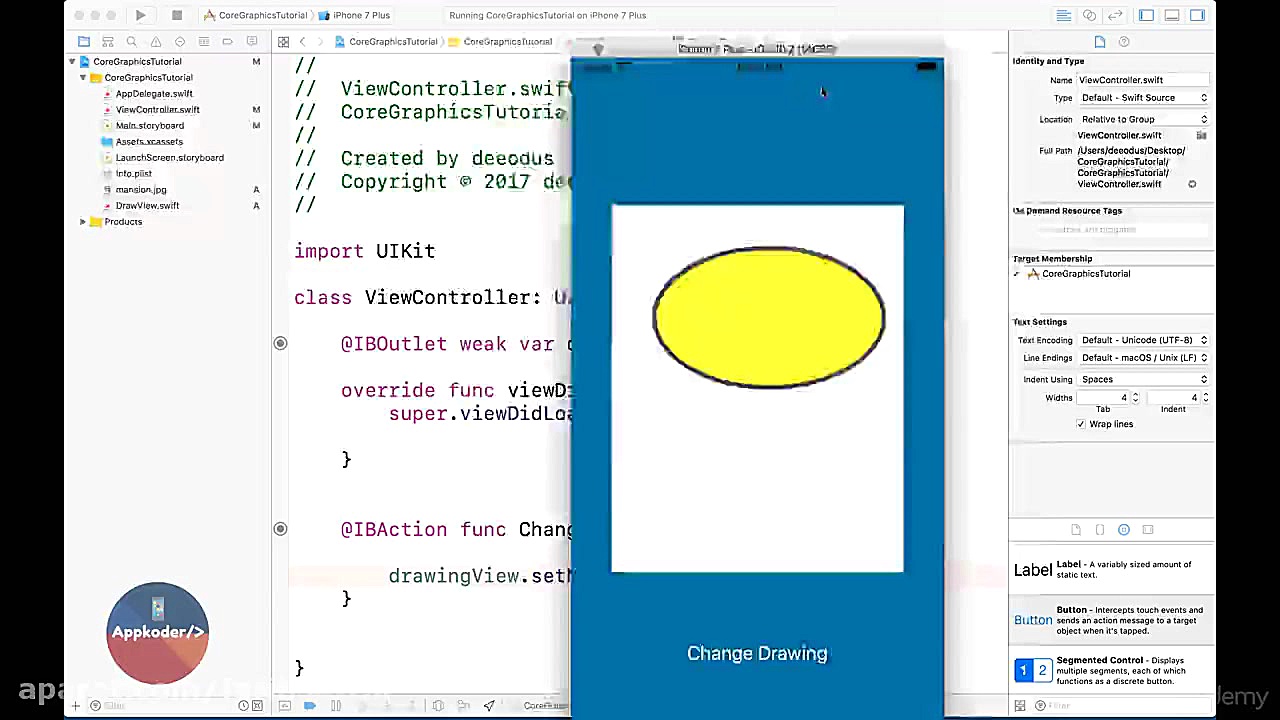Edit the Name field ViewController.swift
Viewport: 1280px width, 720px height.
tap(1143, 80)
